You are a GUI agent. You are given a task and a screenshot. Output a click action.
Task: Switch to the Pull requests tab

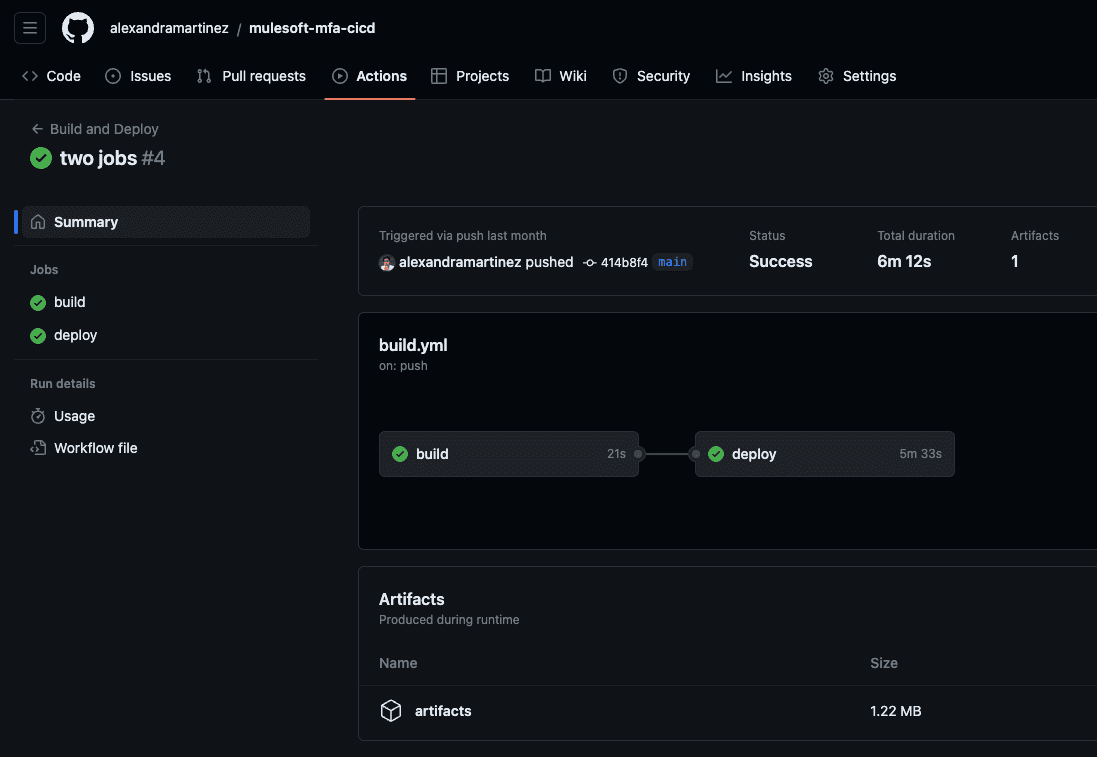[252, 76]
